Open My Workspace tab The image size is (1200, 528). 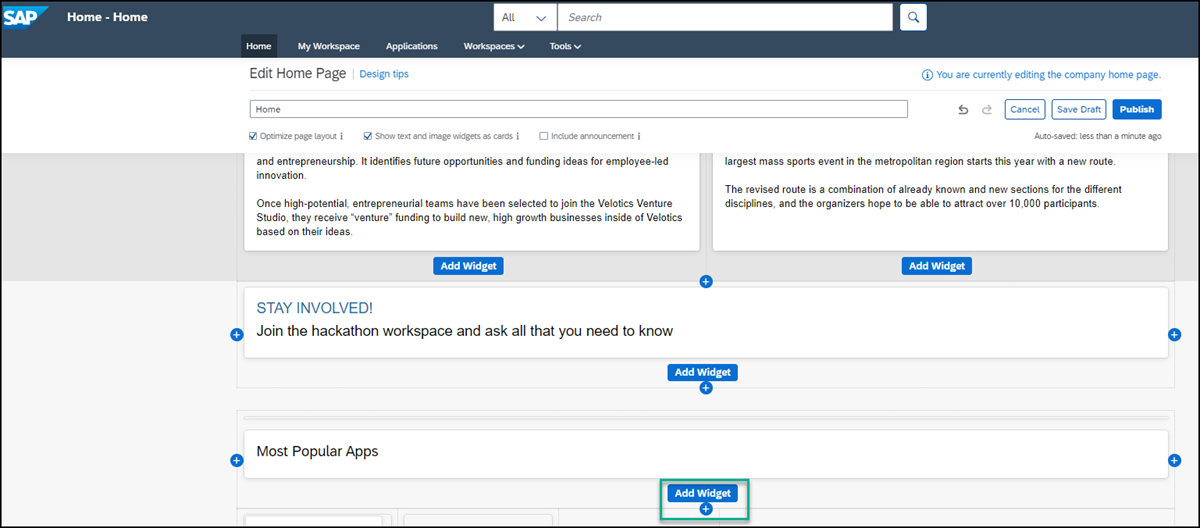(x=329, y=46)
